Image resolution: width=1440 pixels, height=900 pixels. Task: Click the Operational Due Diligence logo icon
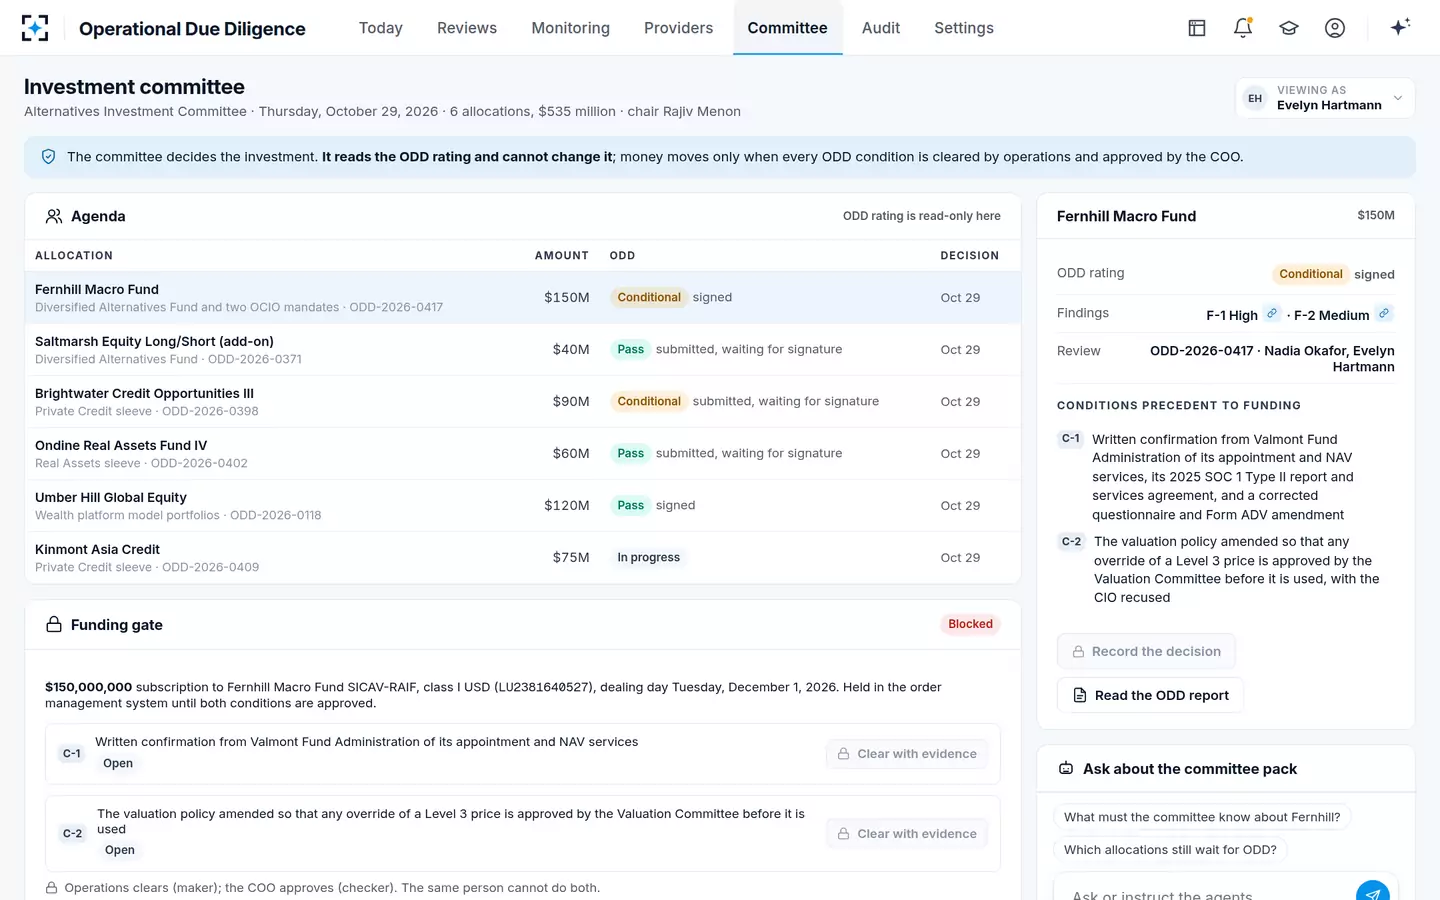pyautogui.click(x=35, y=28)
